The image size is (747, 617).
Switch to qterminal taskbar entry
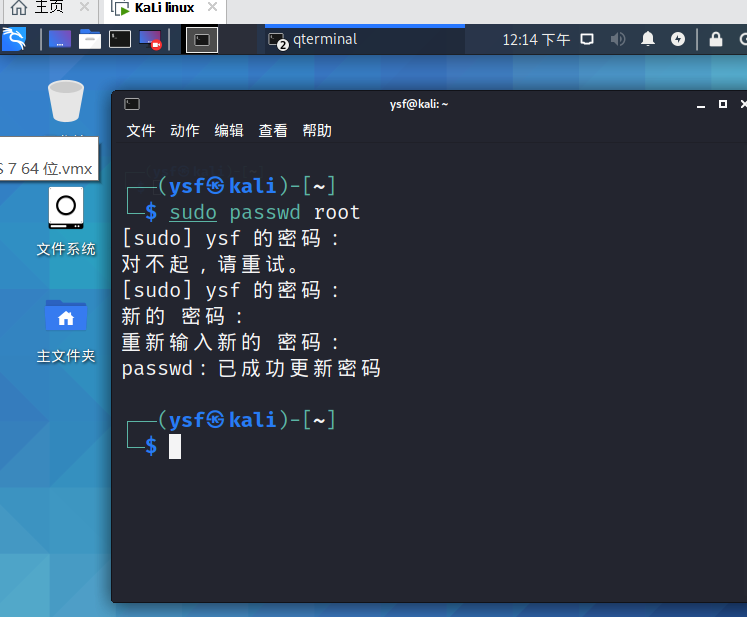365,40
